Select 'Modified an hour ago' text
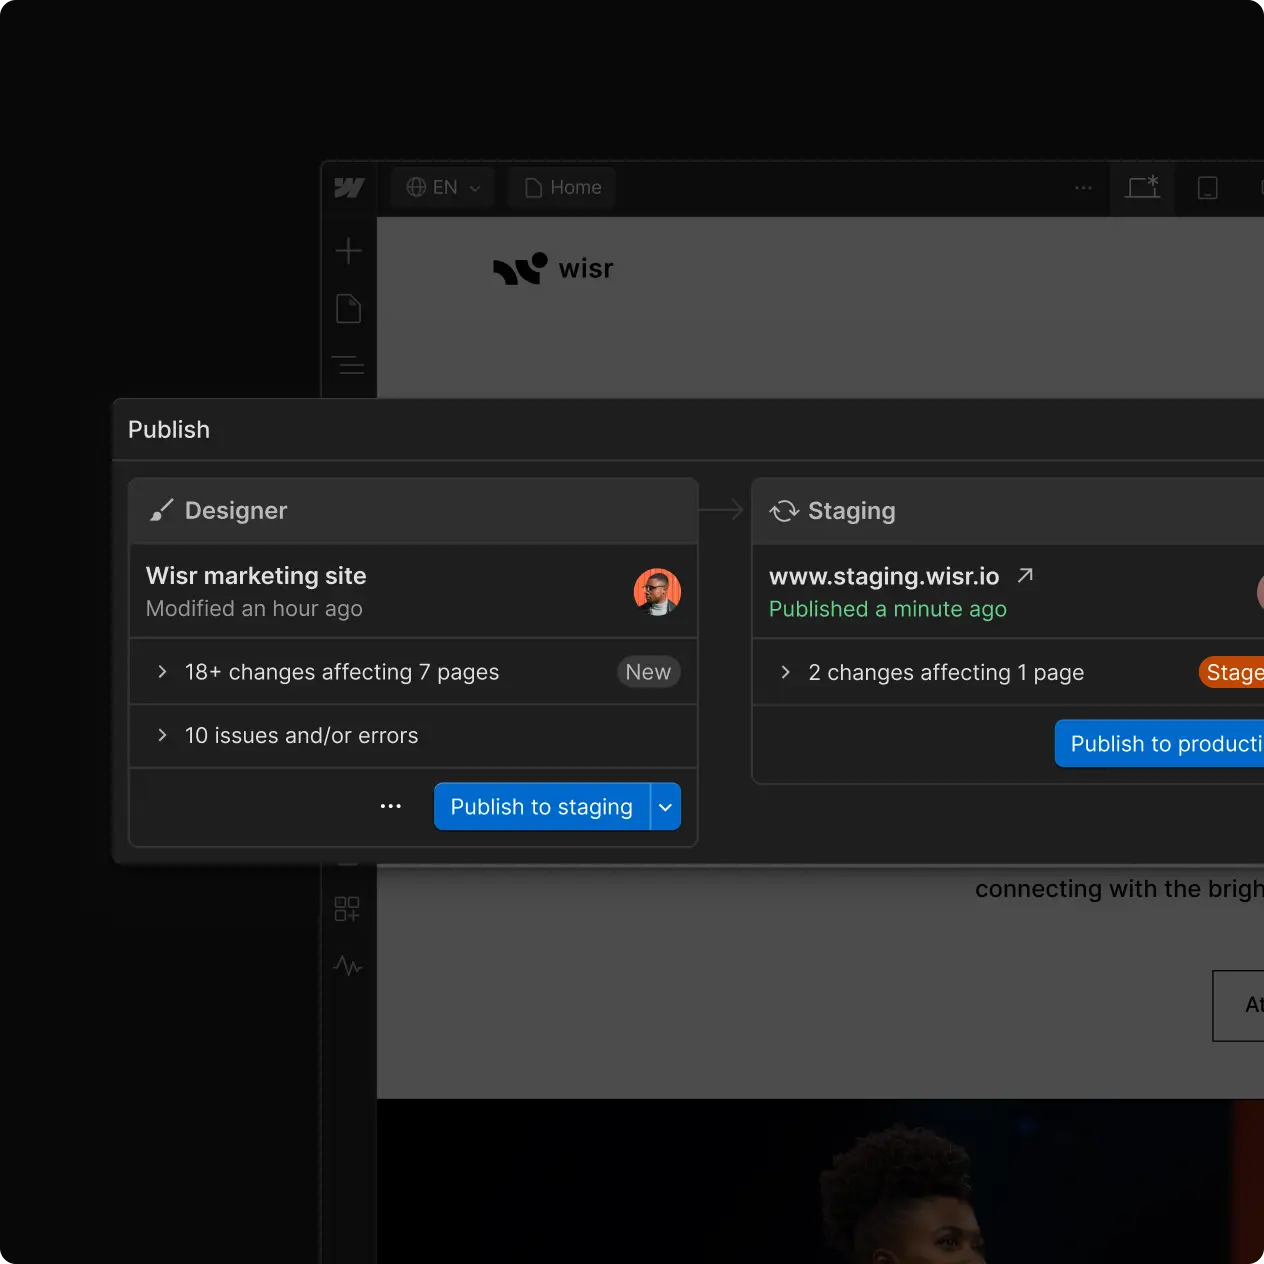1264x1264 pixels. click(254, 609)
